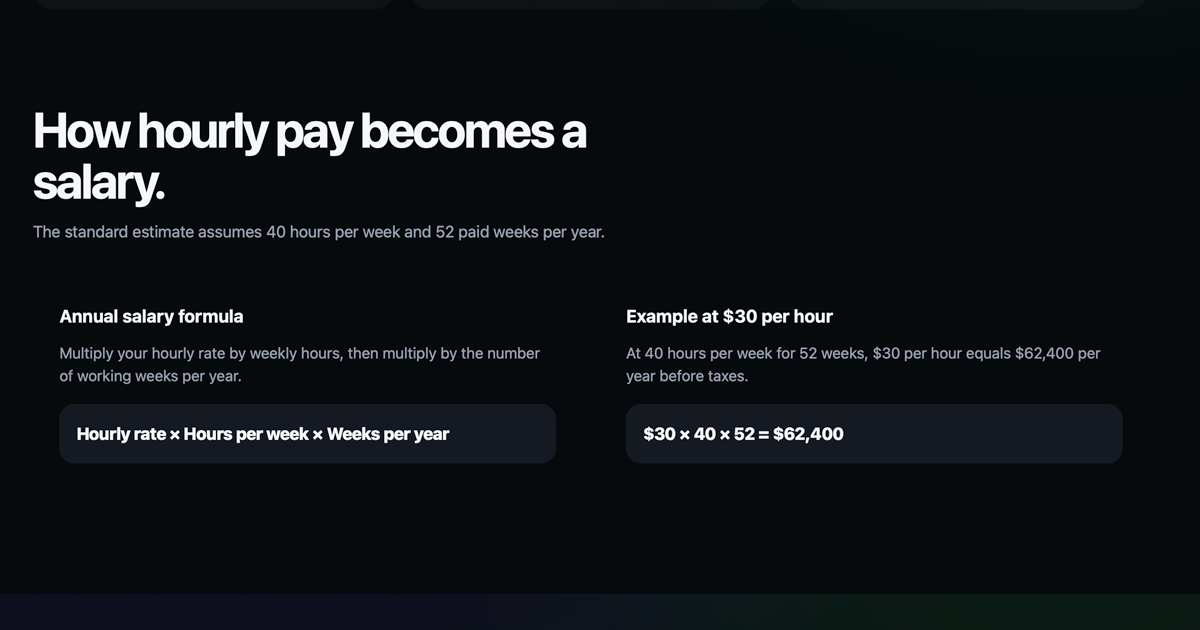This screenshot has height=630, width=1200.
Task: Click the gradient band at the page bottom
Action: 600,612
